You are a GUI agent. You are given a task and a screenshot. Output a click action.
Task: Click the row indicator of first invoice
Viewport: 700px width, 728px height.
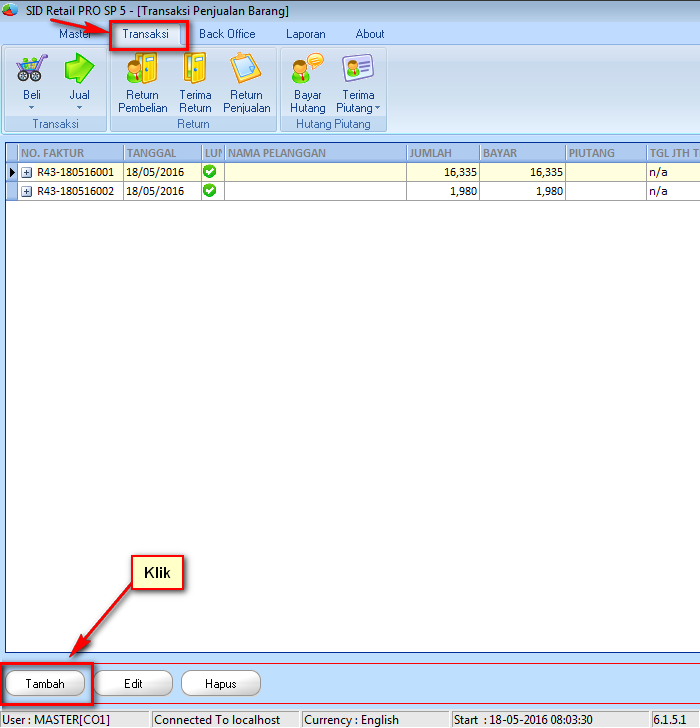tap(12, 172)
